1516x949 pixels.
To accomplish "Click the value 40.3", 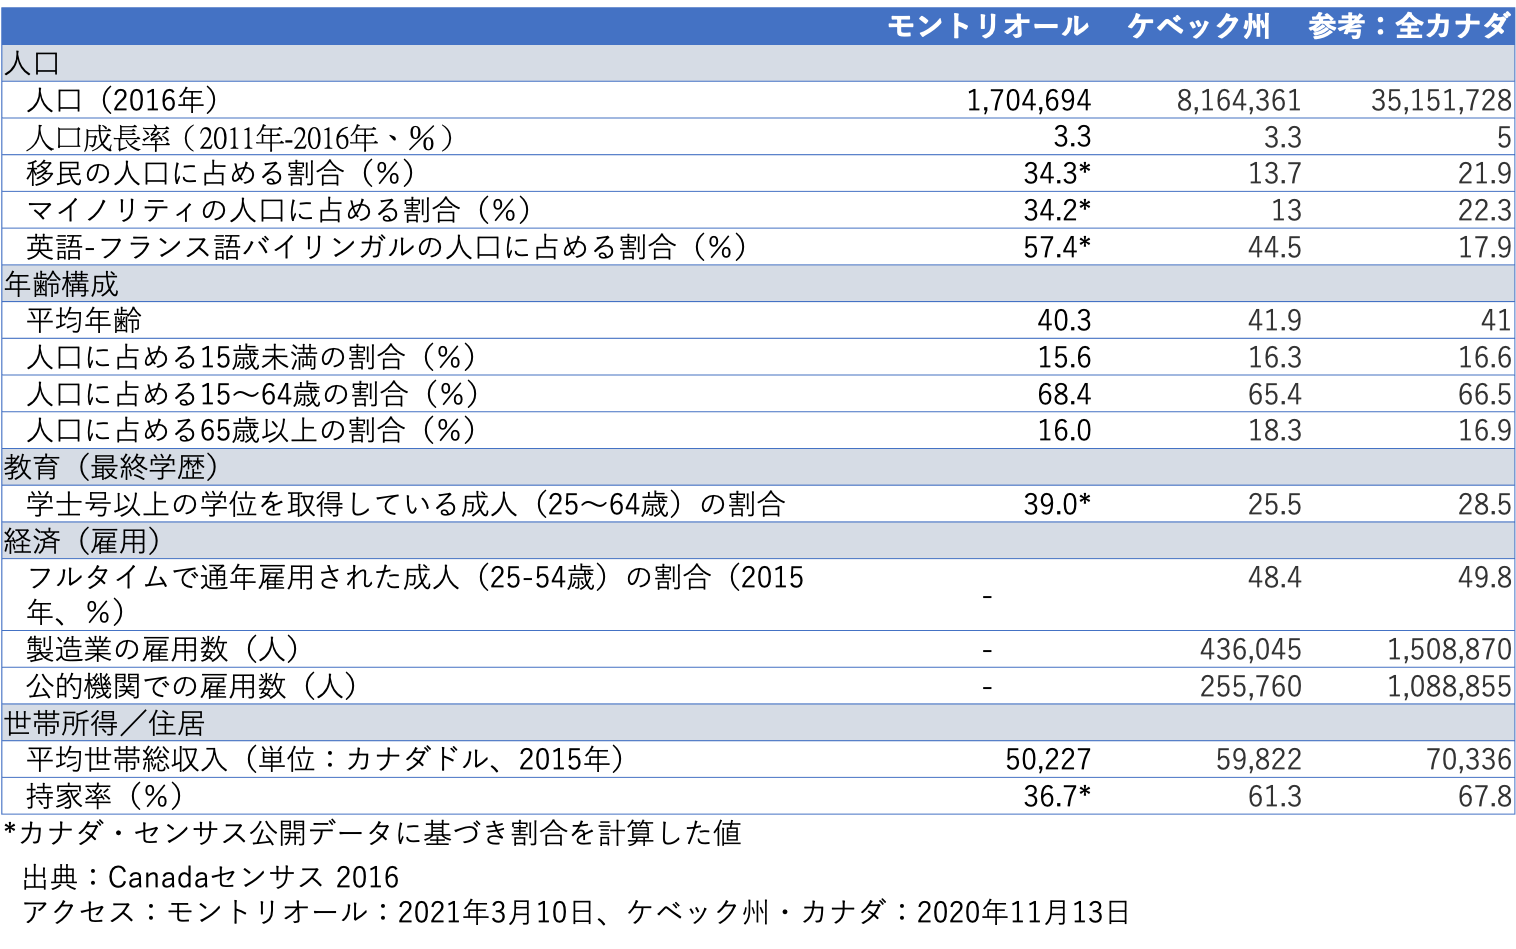I will click(x=1064, y=320).
